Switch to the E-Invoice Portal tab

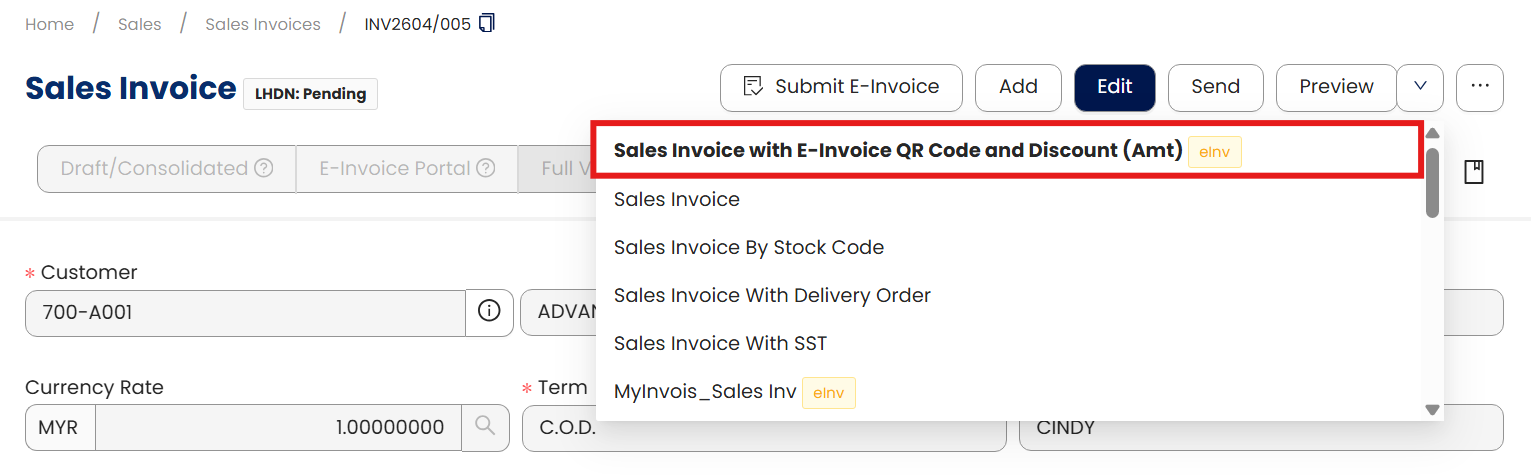[395, 169]
